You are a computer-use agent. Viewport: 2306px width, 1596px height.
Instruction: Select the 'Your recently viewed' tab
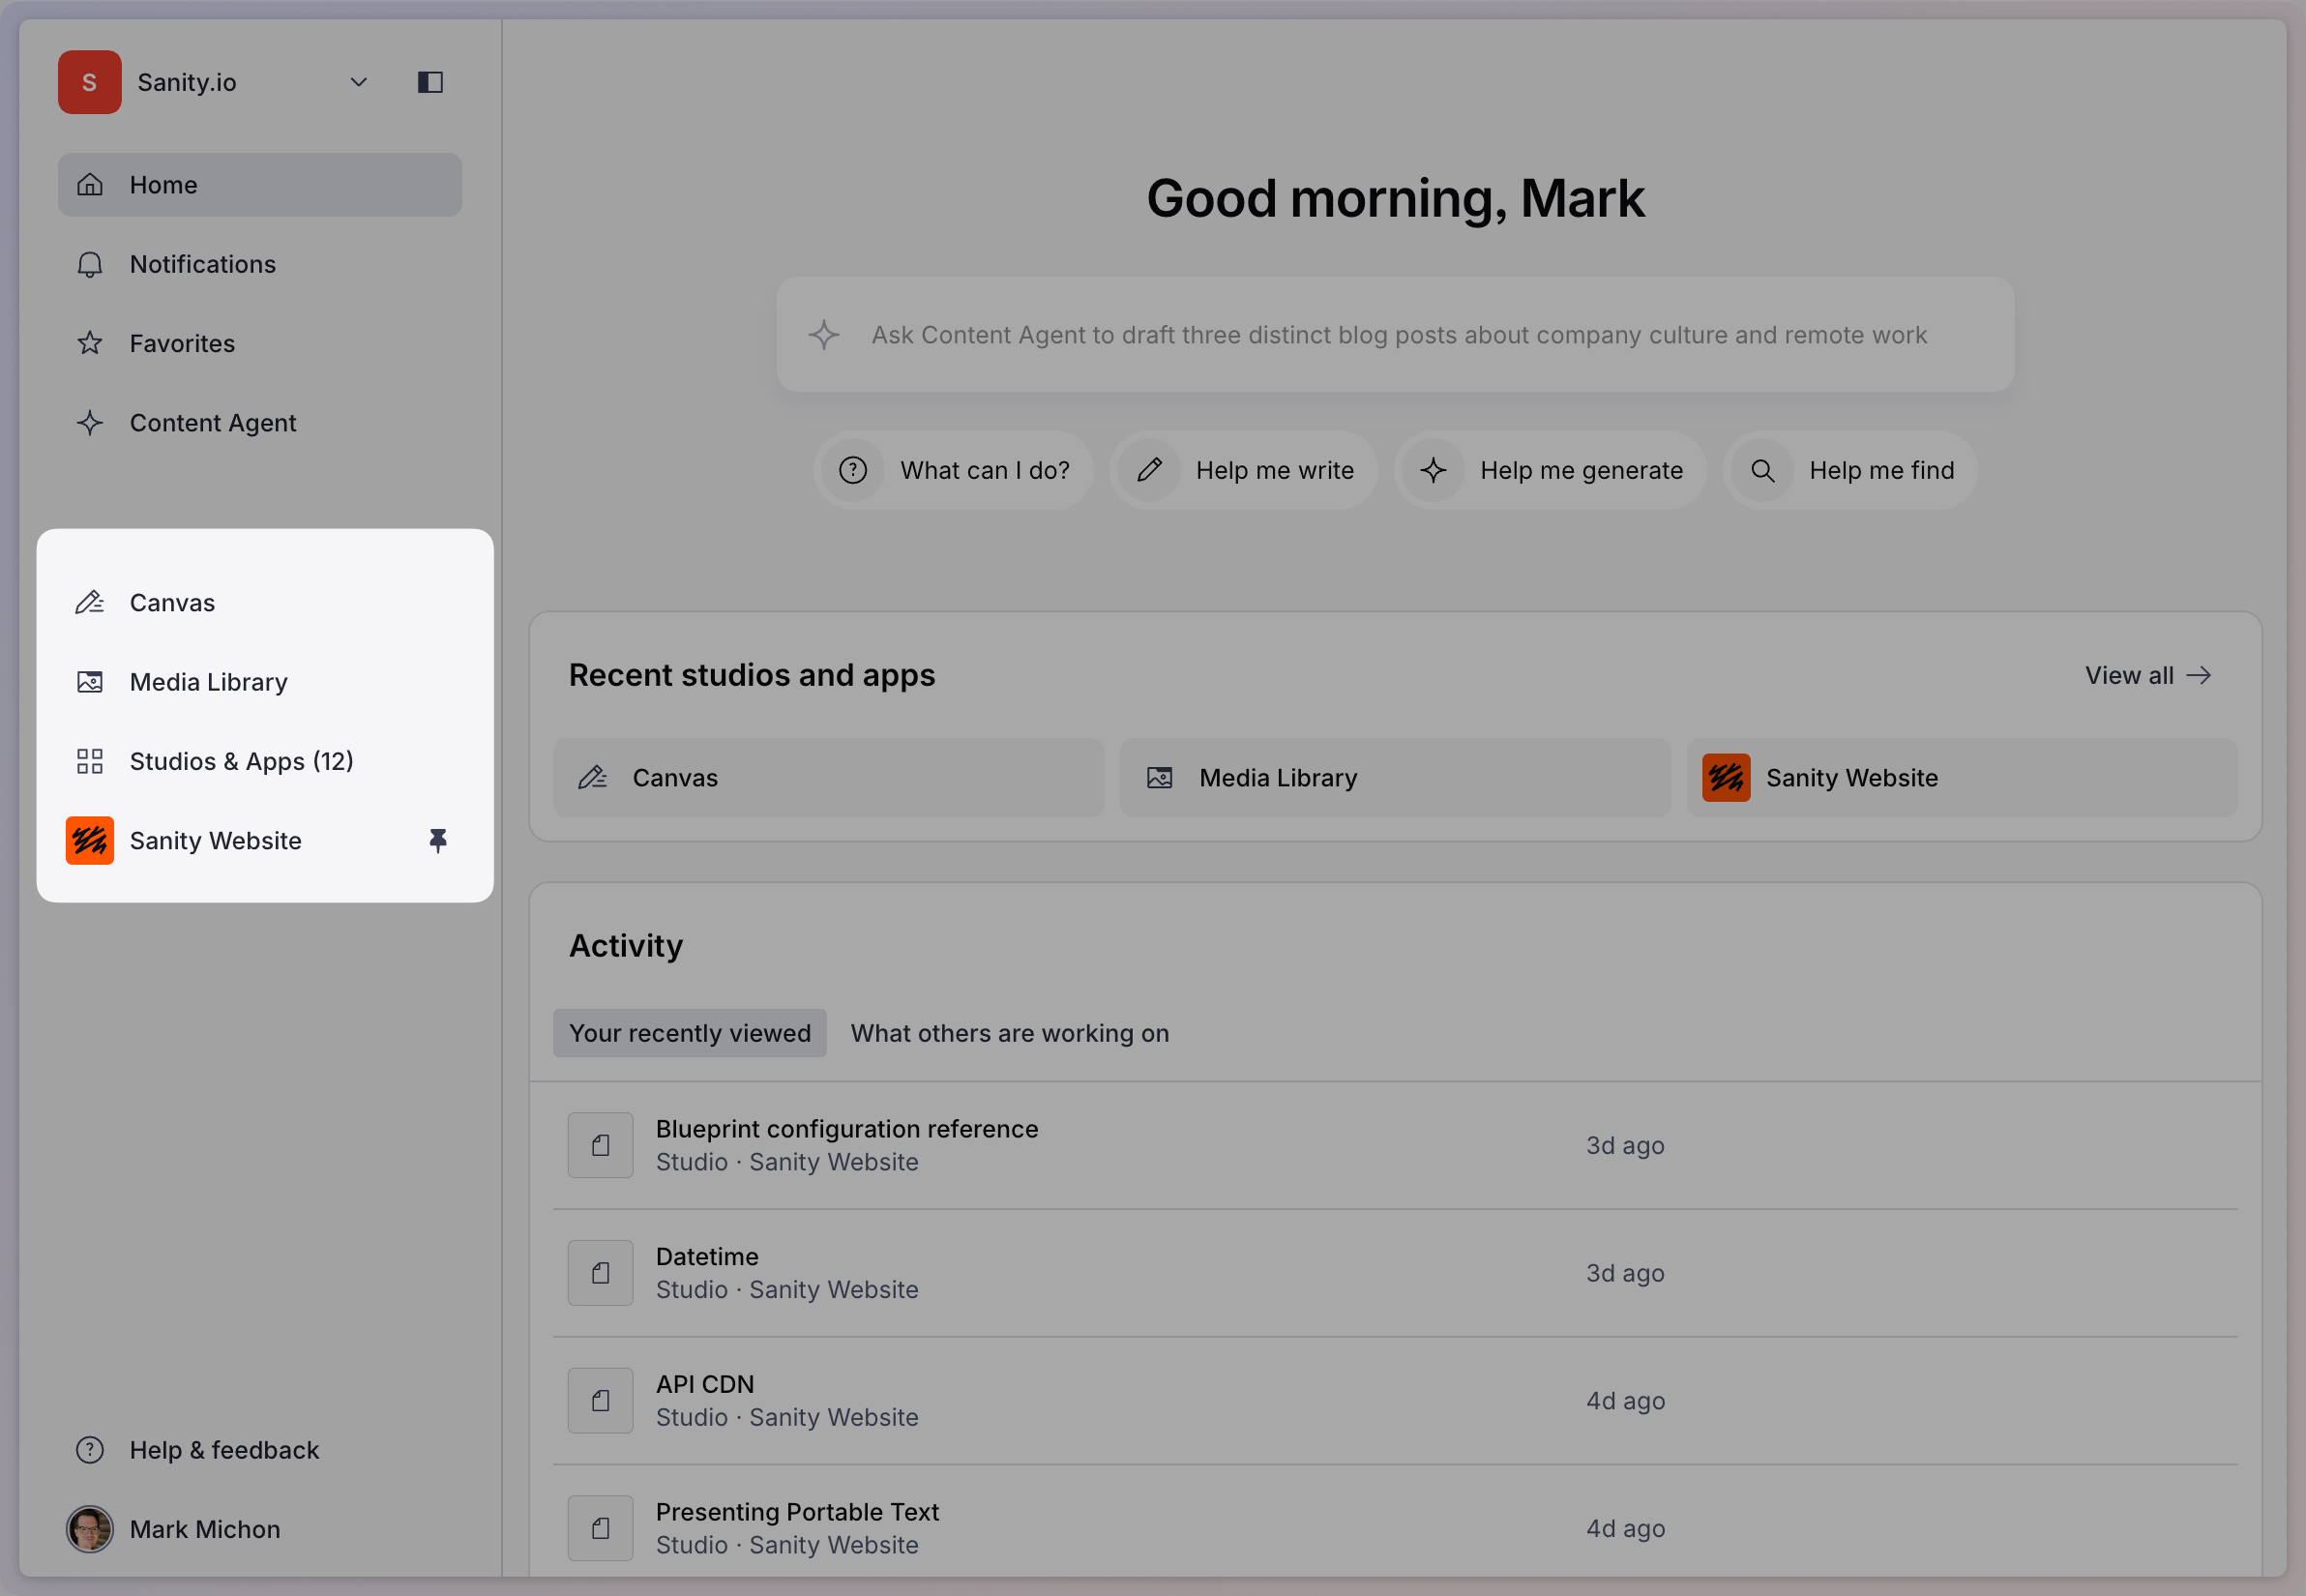point(690,1033)
